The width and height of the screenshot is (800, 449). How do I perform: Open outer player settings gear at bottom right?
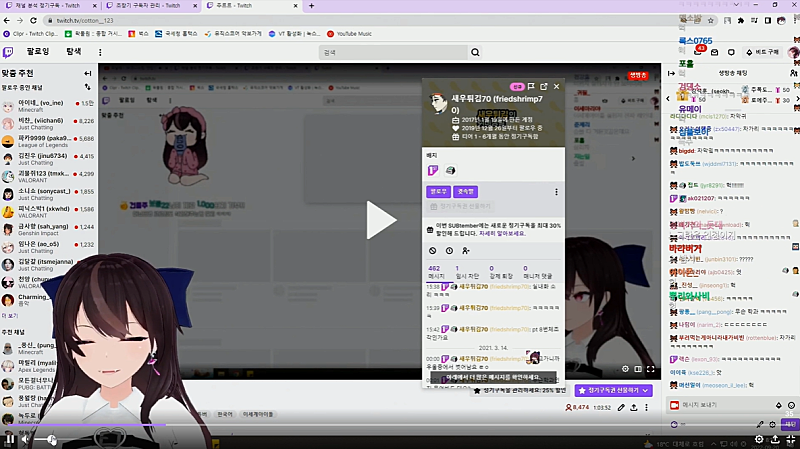[x=759, y=439]
